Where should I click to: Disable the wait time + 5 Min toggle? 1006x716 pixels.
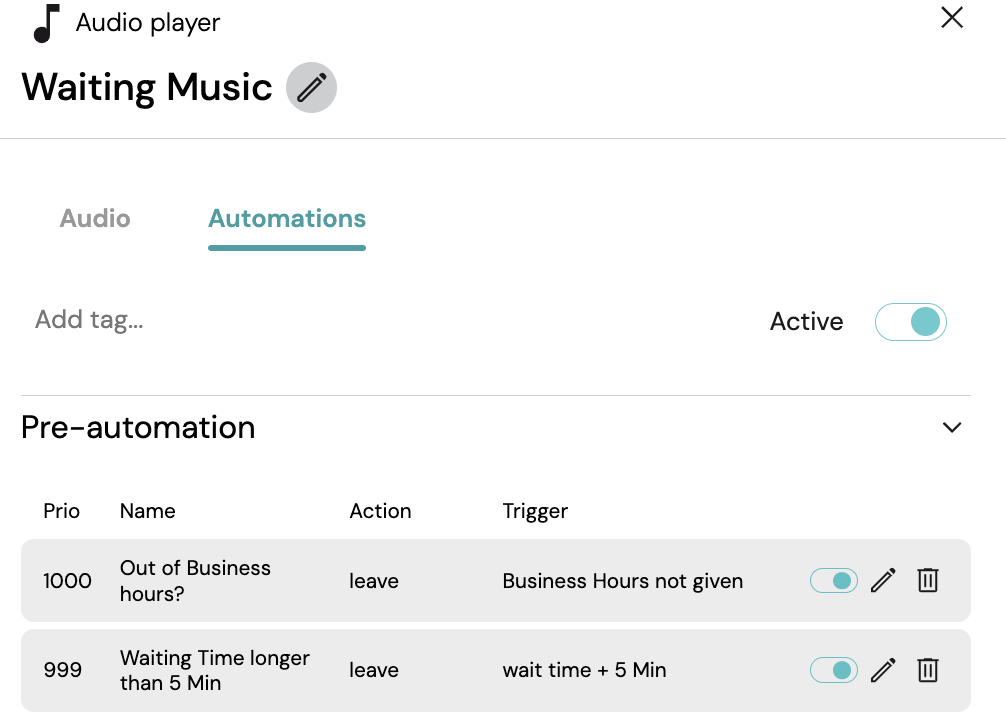coord(833,670)
